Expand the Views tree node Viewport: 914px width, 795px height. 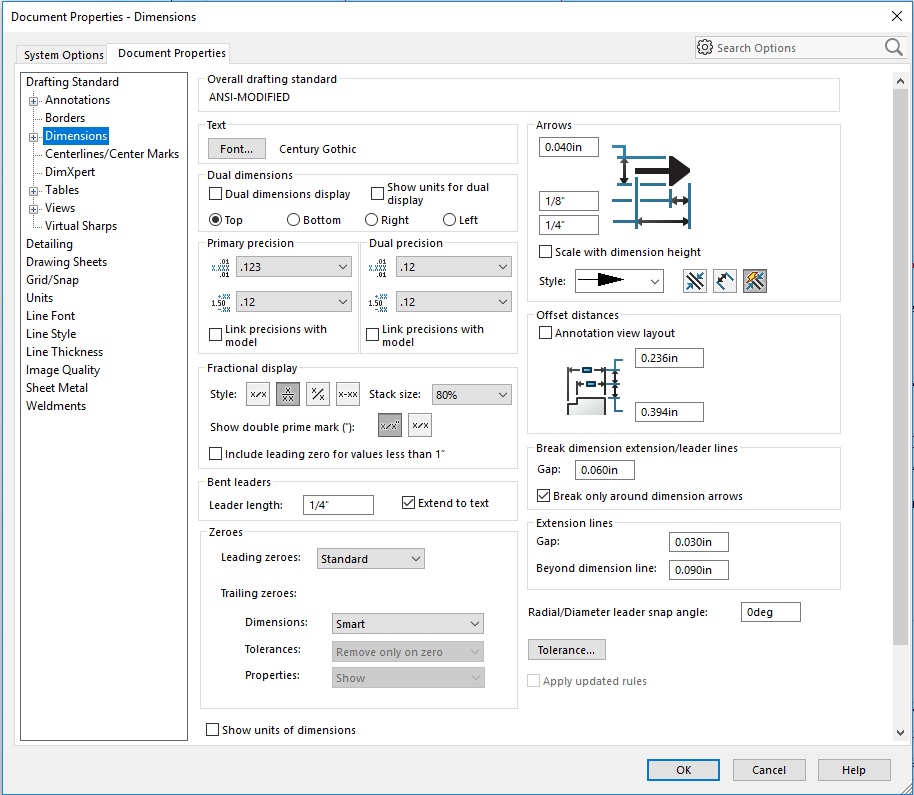pos(34,209)
